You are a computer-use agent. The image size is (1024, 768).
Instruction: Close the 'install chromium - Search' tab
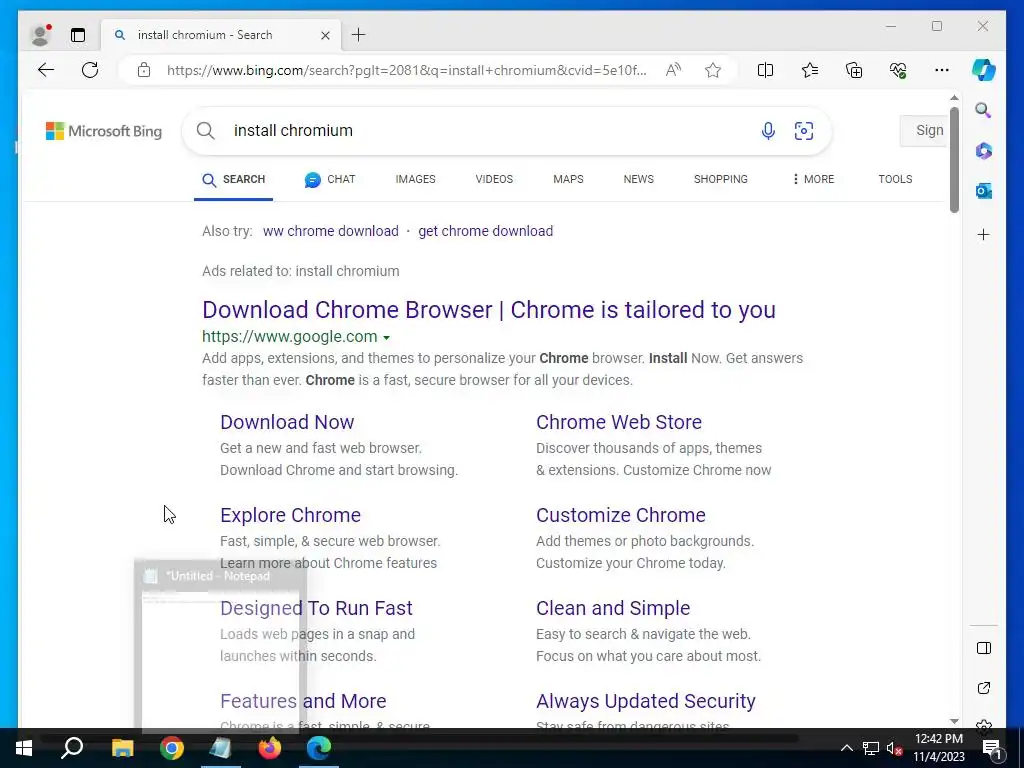click(325, 35)
